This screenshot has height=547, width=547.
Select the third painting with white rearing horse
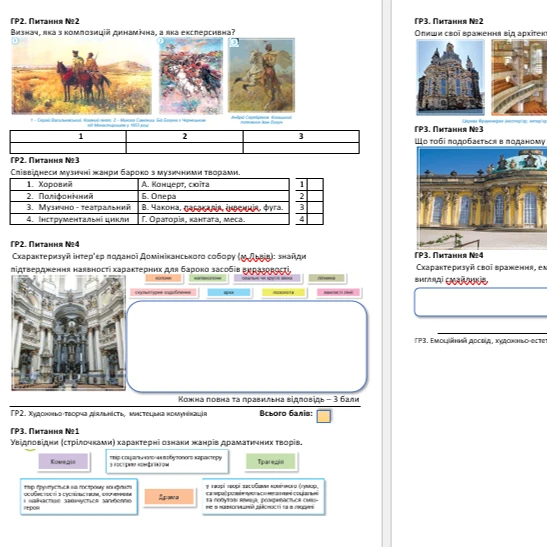coord(262,75)
